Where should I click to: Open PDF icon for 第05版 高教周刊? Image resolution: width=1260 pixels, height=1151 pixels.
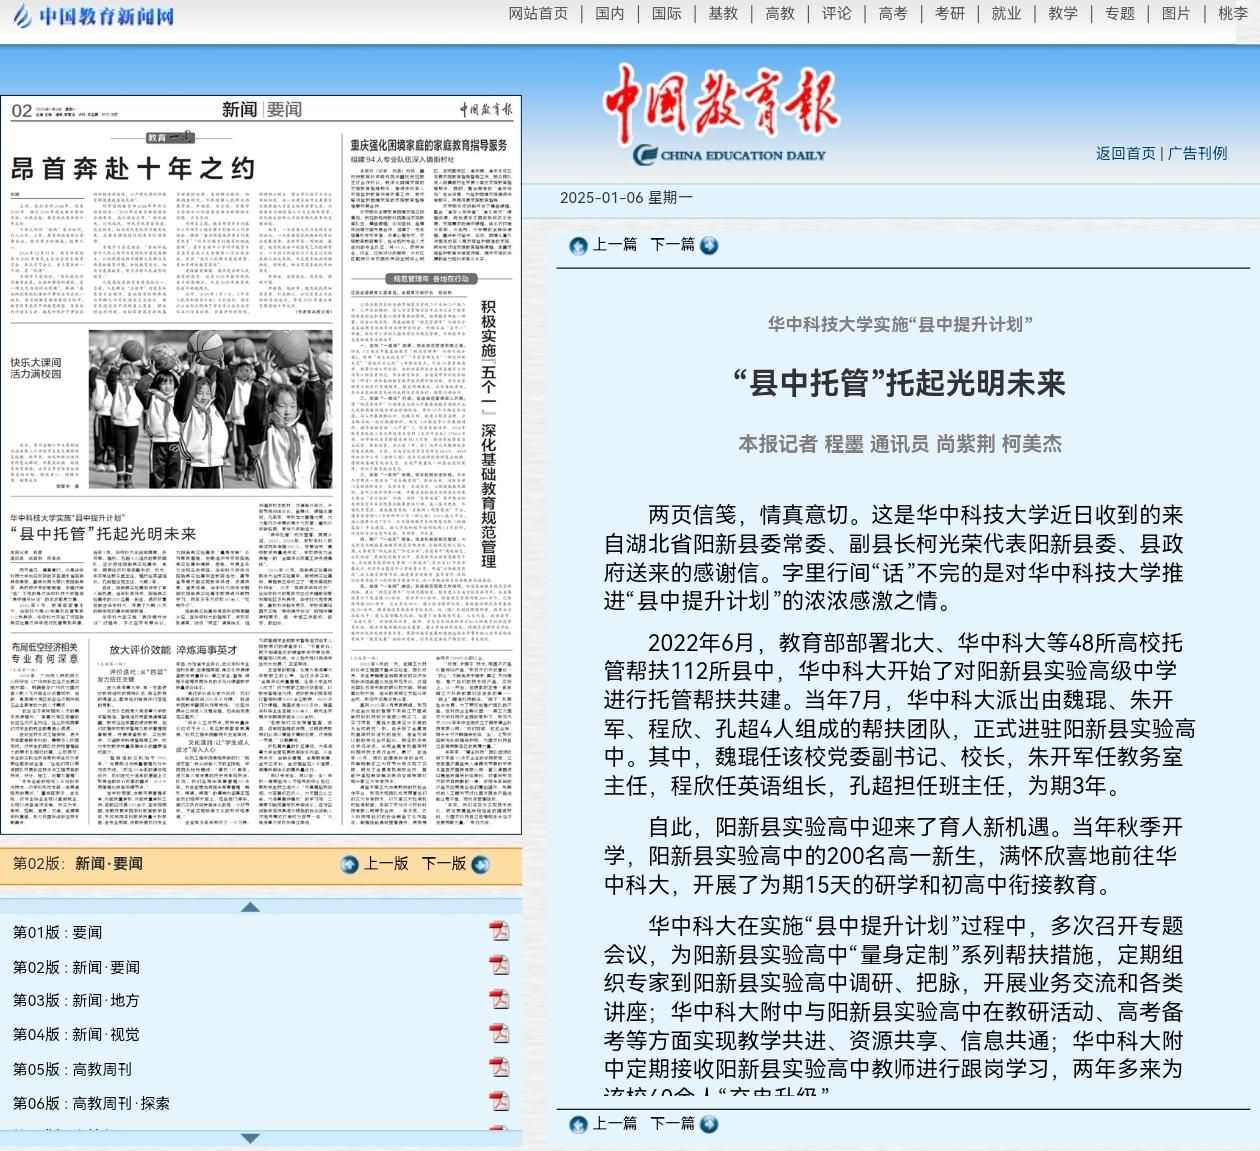[499, 1067]
